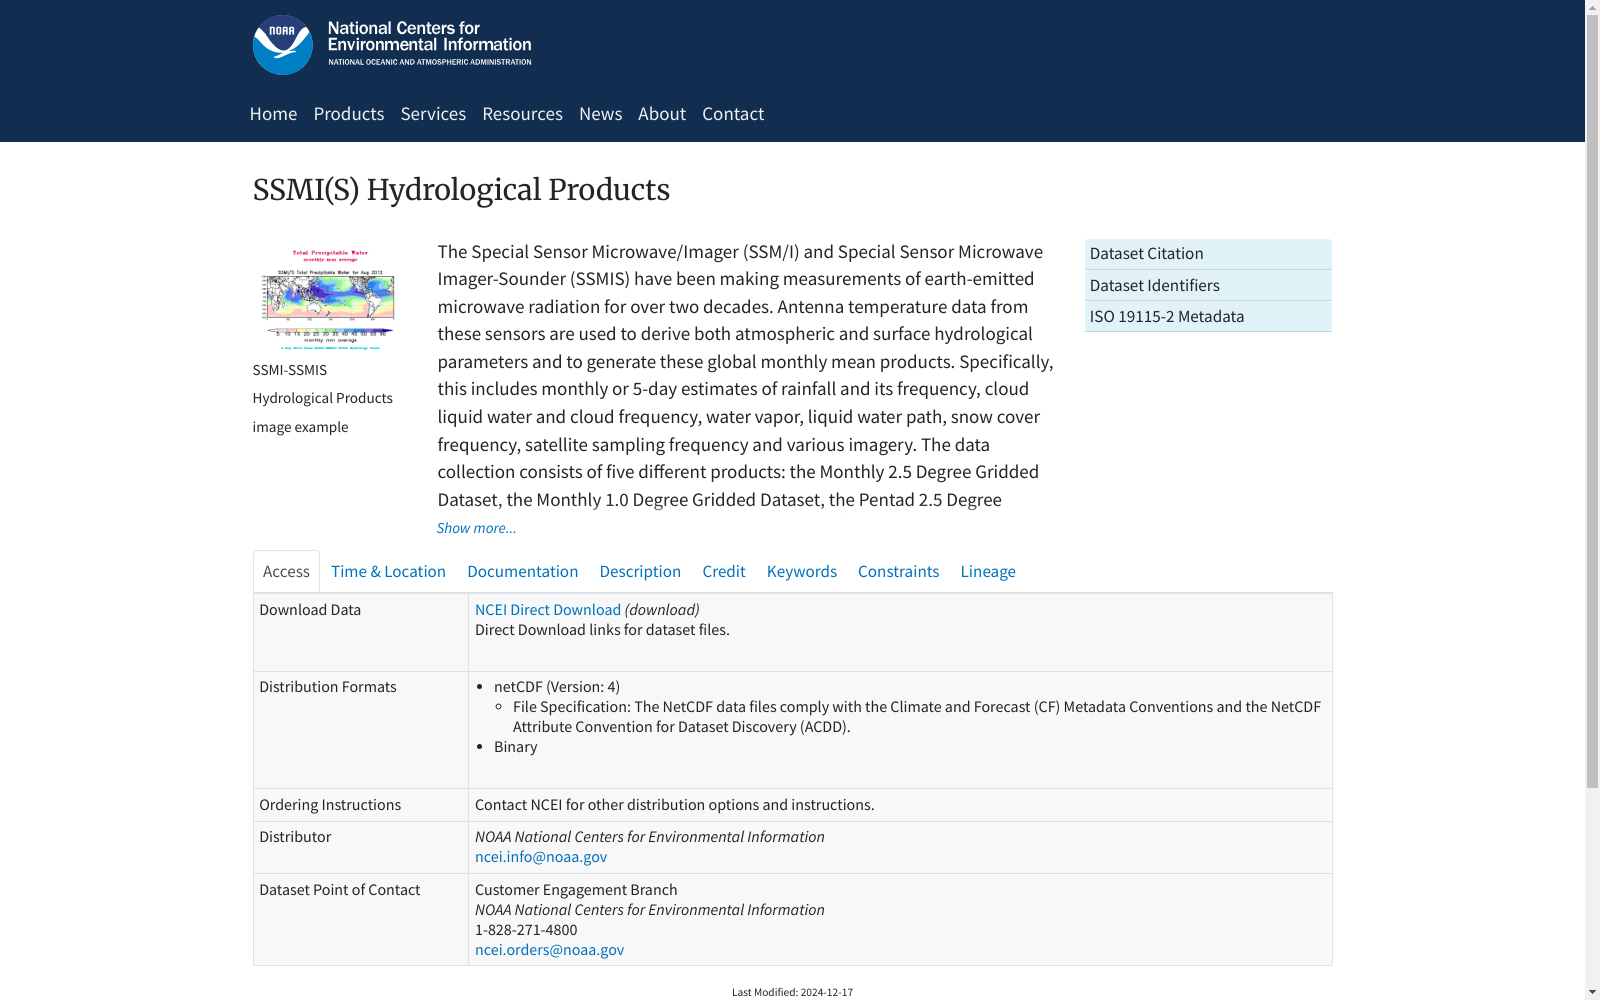Open the Products menu
Image resolution: width=1600 pixels, height=1000 pixels.
pos(349,114)
